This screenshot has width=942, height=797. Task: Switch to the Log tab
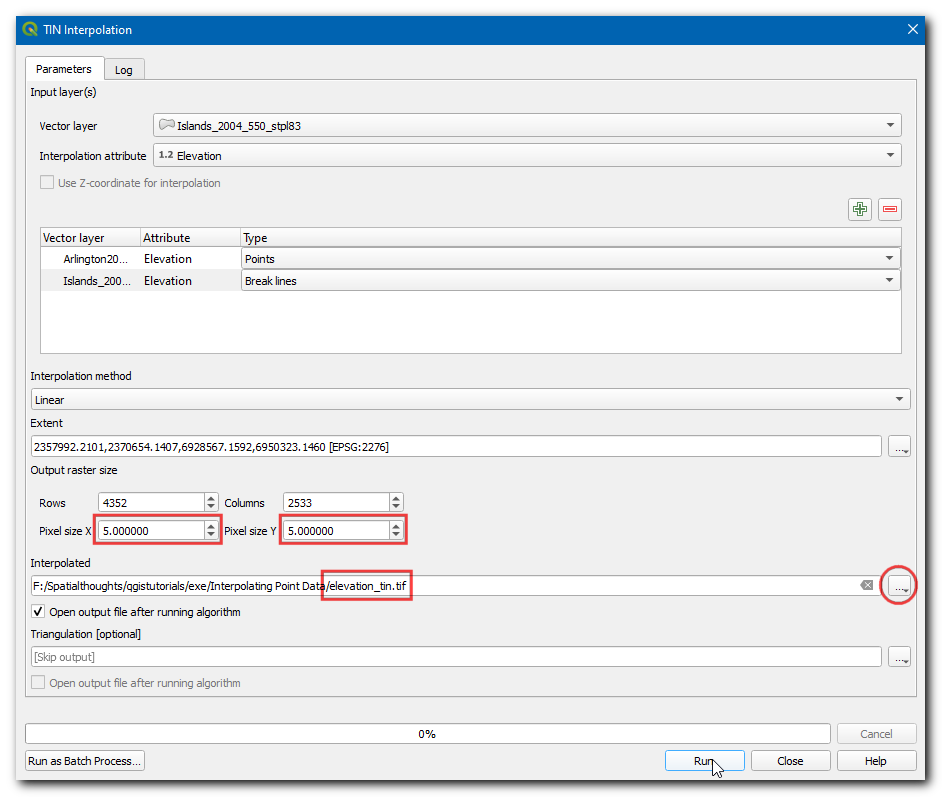(124, 70)
